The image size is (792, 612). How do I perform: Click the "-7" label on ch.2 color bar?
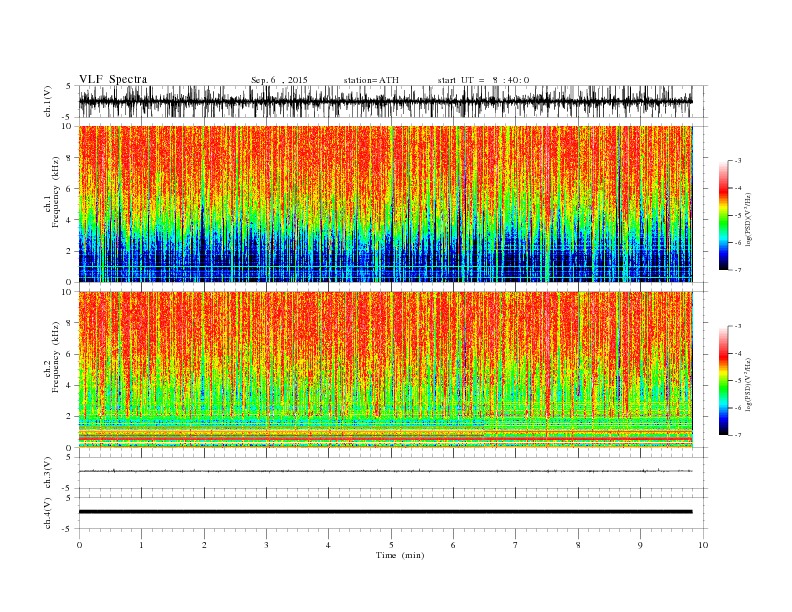[x=738, y=435]
